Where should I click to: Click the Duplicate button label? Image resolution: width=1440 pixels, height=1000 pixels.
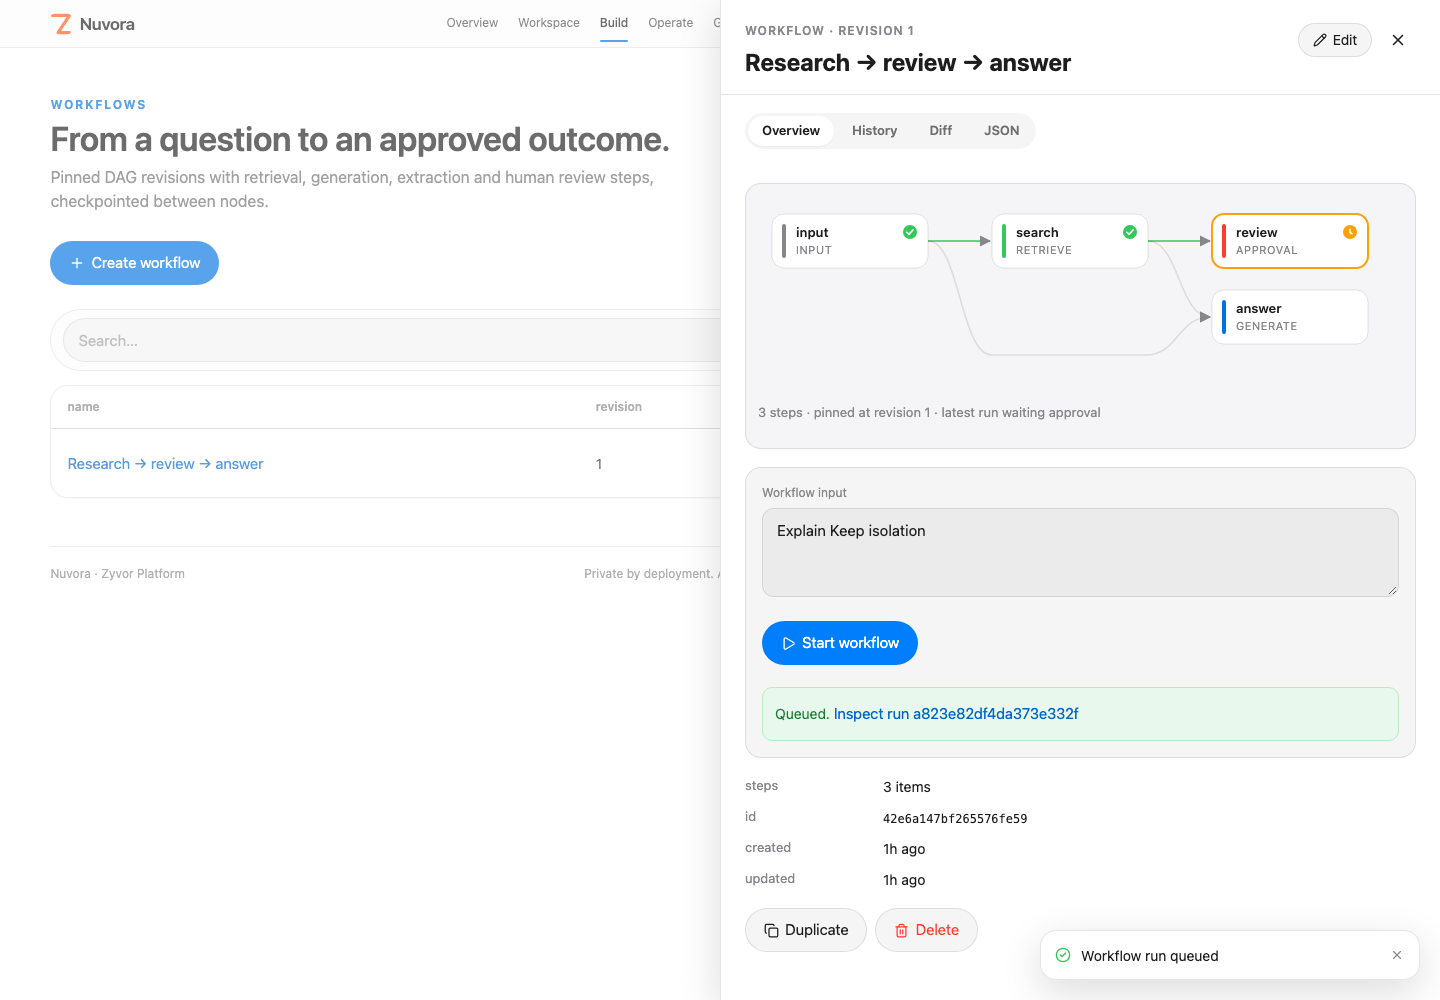[x=816, y=930]
